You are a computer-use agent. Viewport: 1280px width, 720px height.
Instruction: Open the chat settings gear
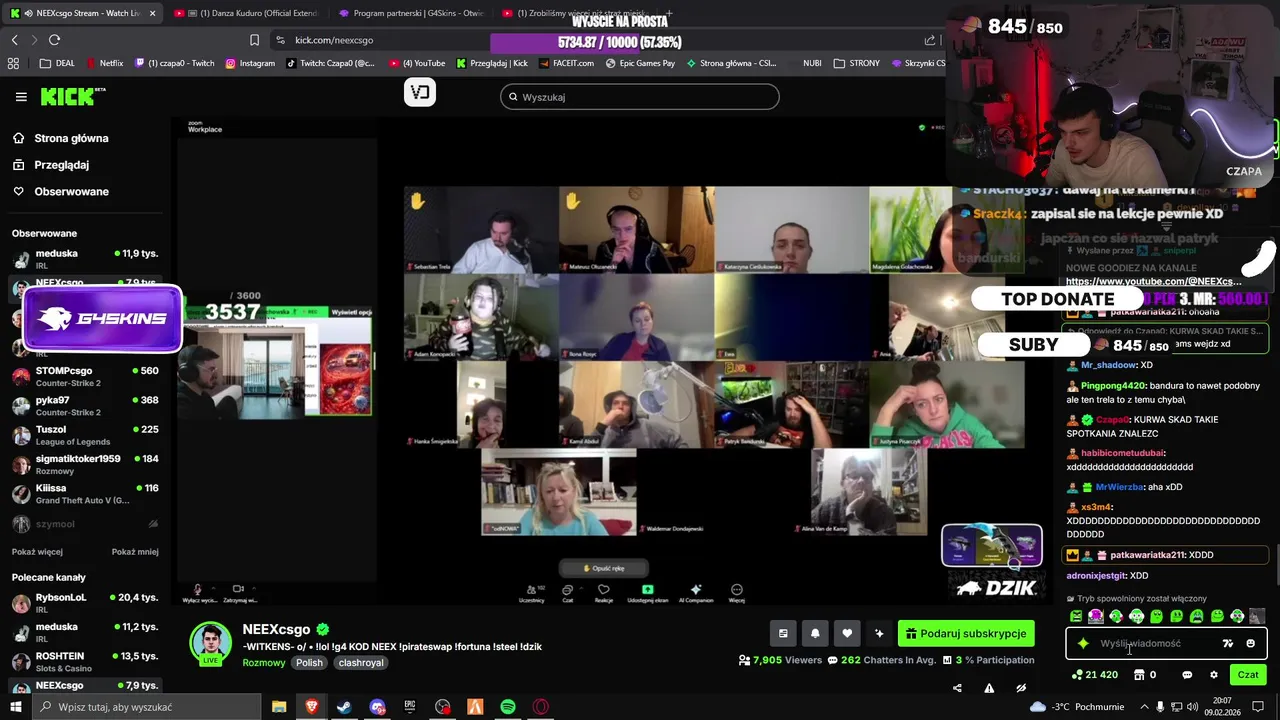[x=1214, y=675]
